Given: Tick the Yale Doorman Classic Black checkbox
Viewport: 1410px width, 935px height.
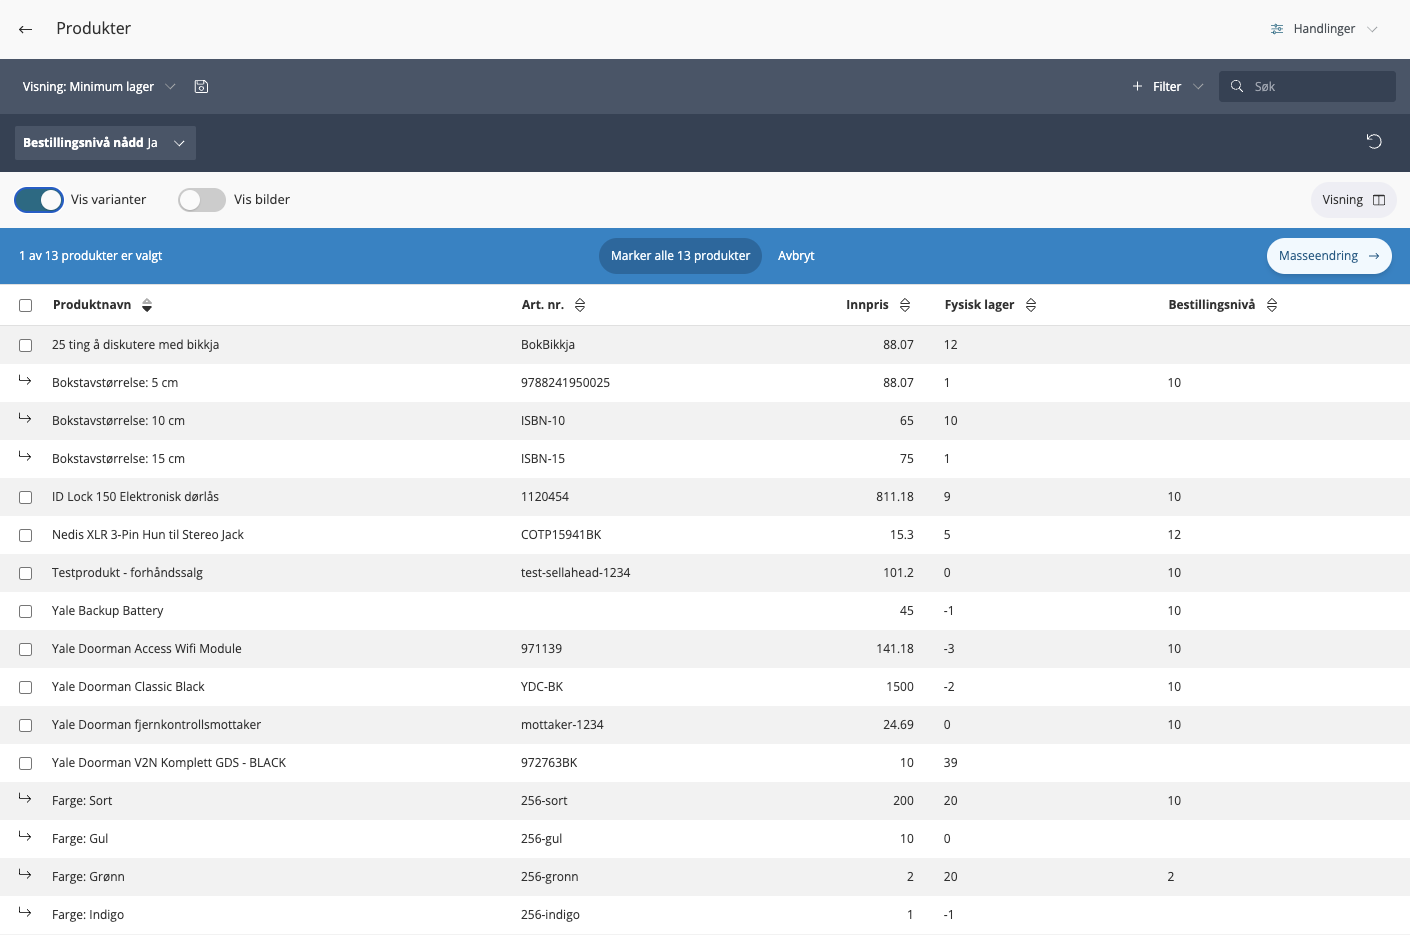Looking at the screenshot, I should tap(26, 687).
